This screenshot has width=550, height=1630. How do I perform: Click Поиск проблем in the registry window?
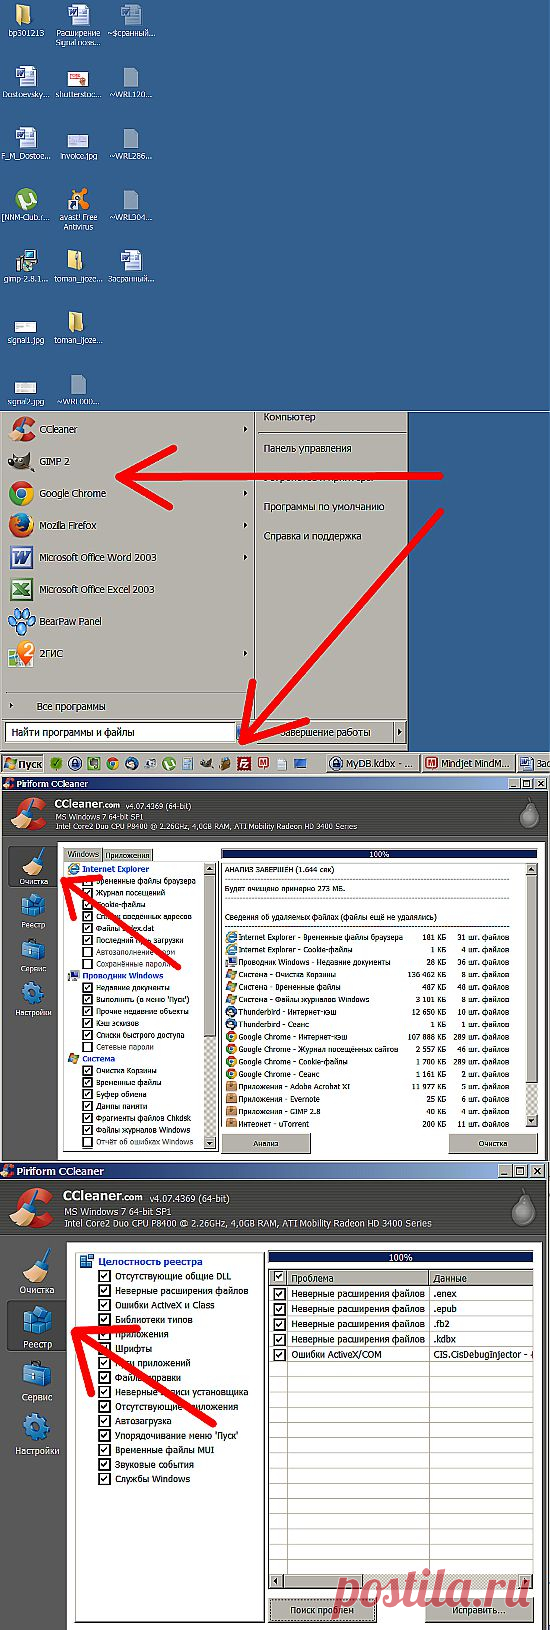coord(322,1610)
